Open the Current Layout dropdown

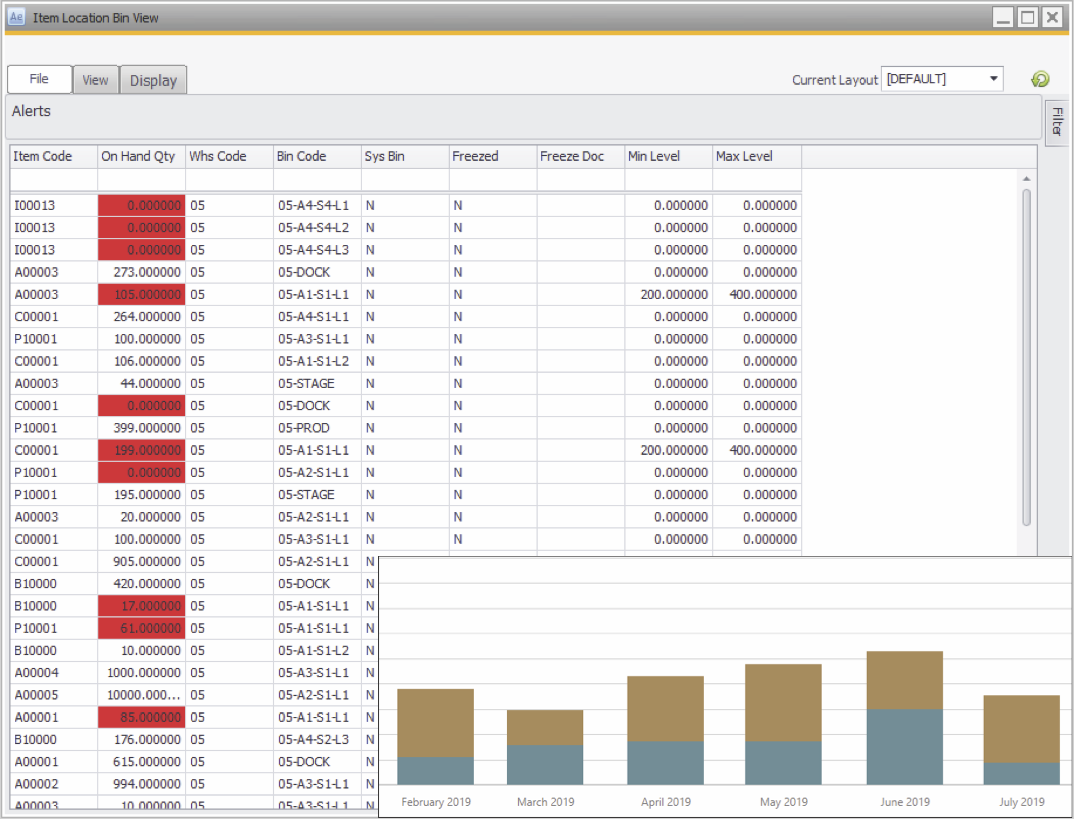(993, 79)
